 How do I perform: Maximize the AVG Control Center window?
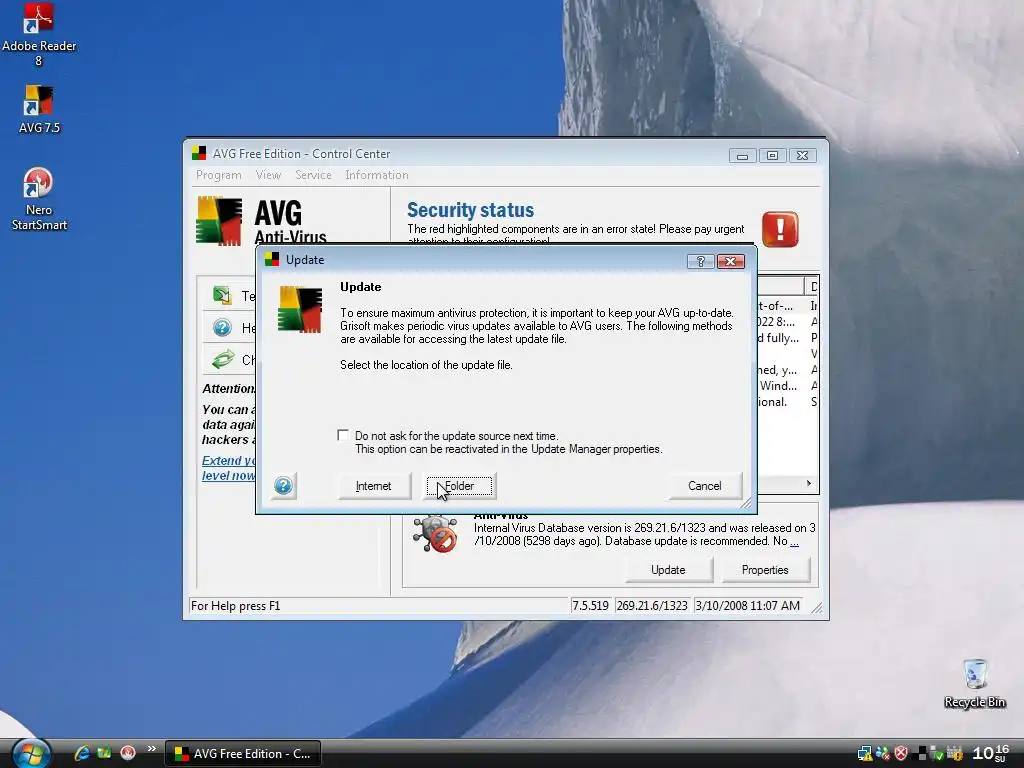coord(773,155)
